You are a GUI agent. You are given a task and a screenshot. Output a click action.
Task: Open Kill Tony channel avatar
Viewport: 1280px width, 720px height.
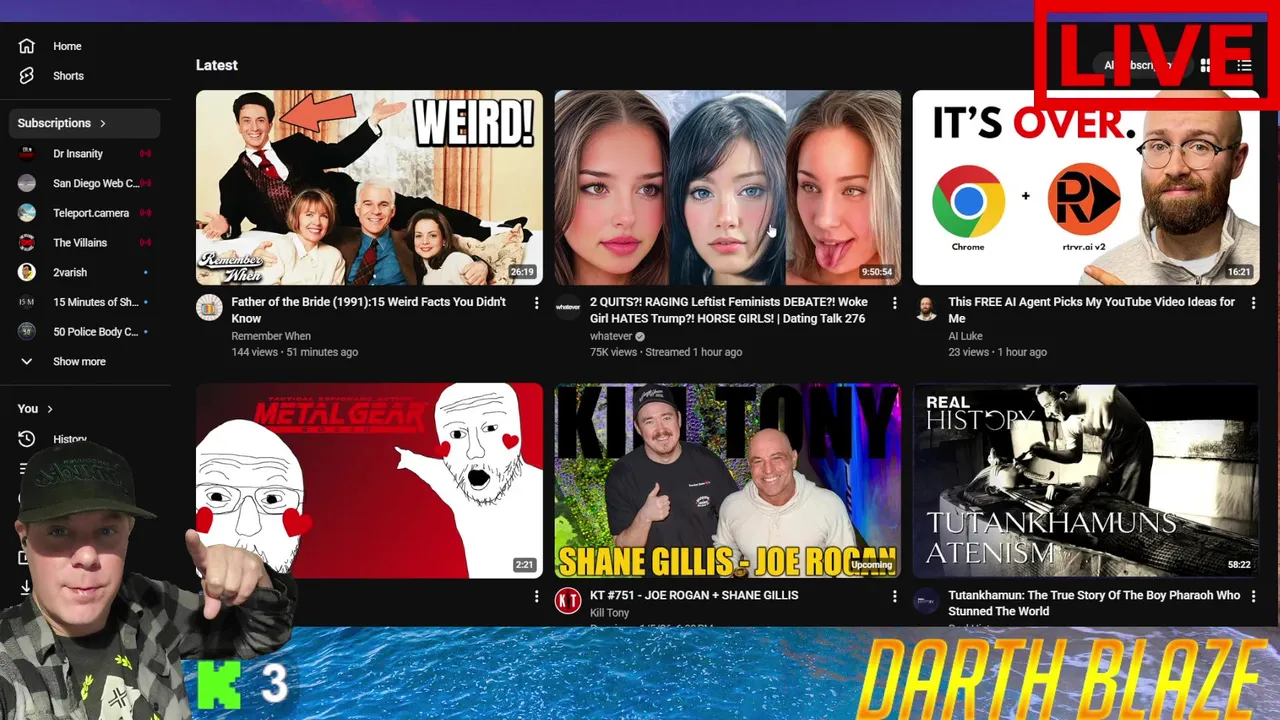pyautogui.click(x=568, y=600)
